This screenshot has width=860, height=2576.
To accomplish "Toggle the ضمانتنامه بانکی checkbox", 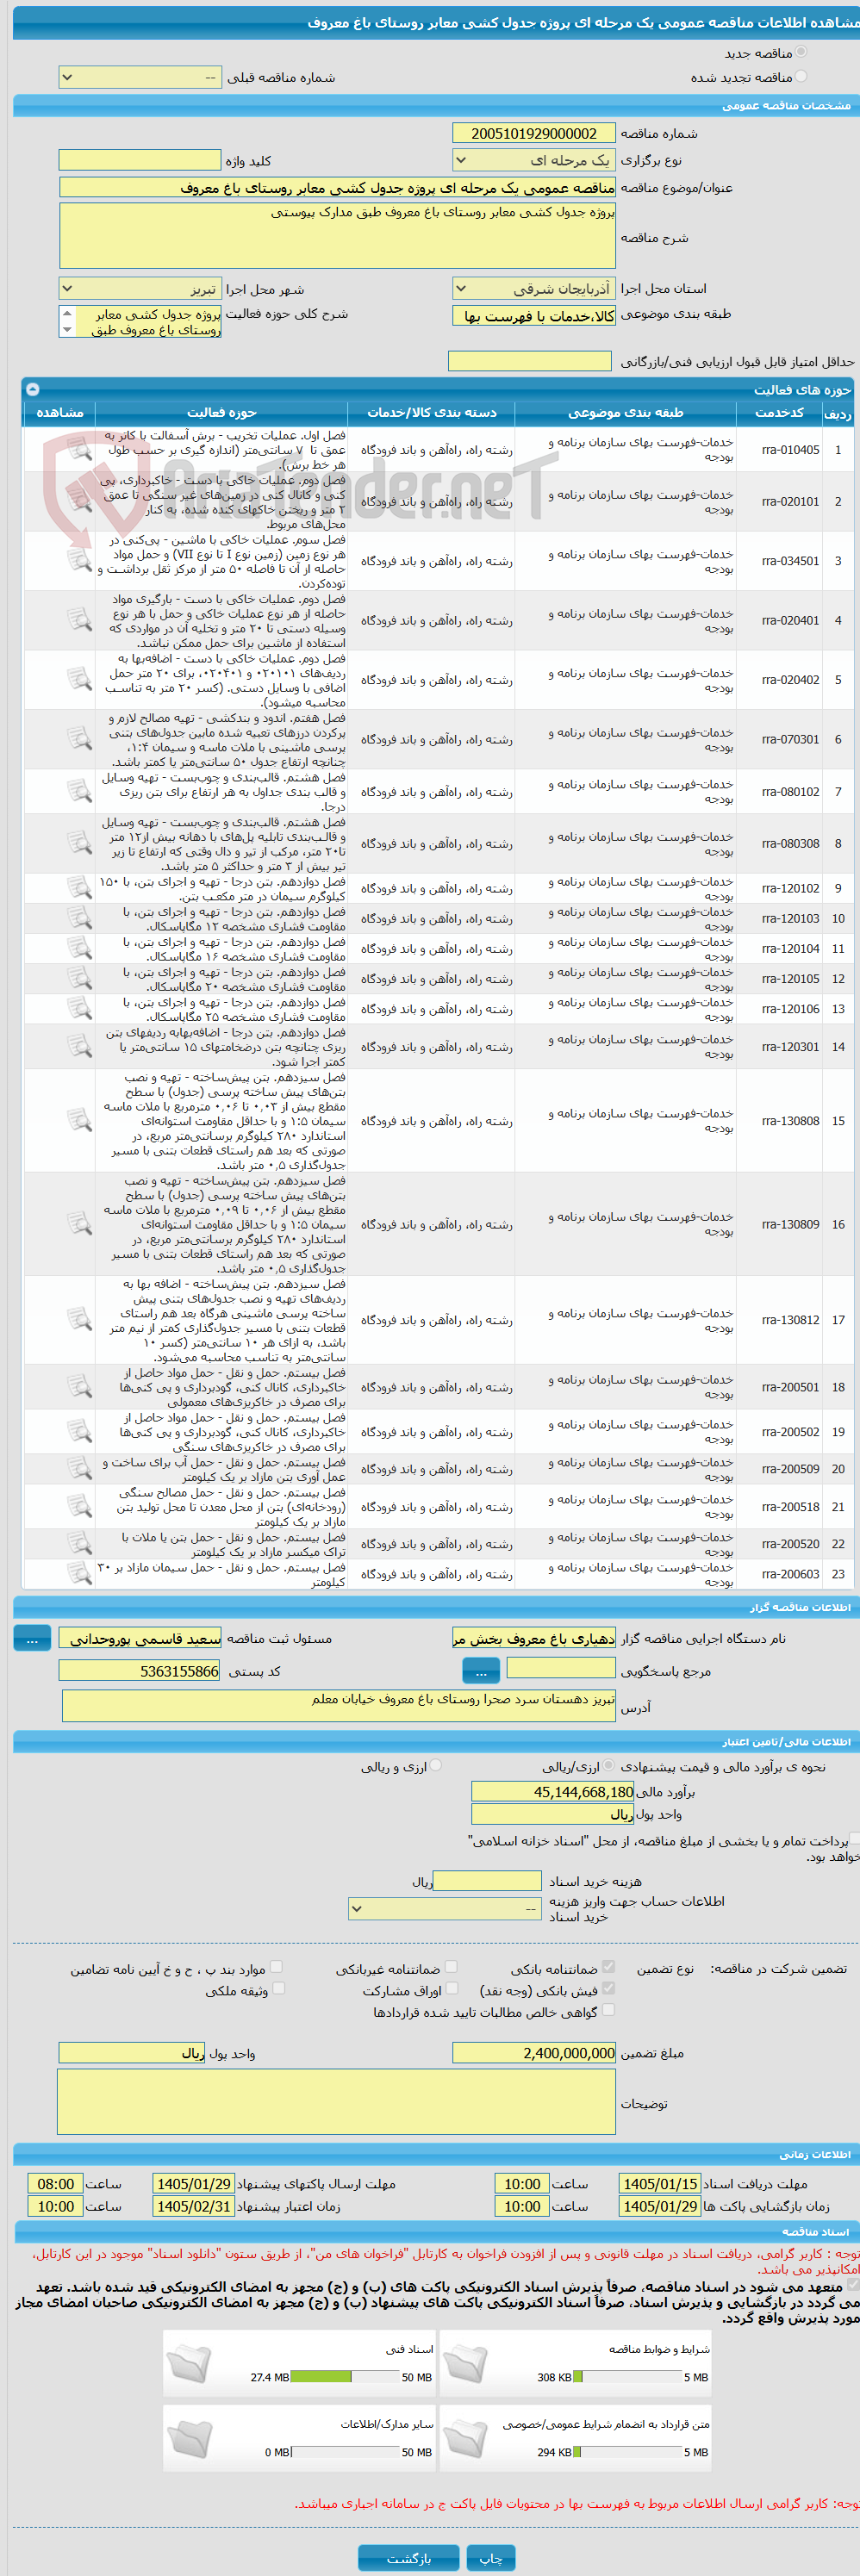I will pyautogui.click(x=608, y=1968).
